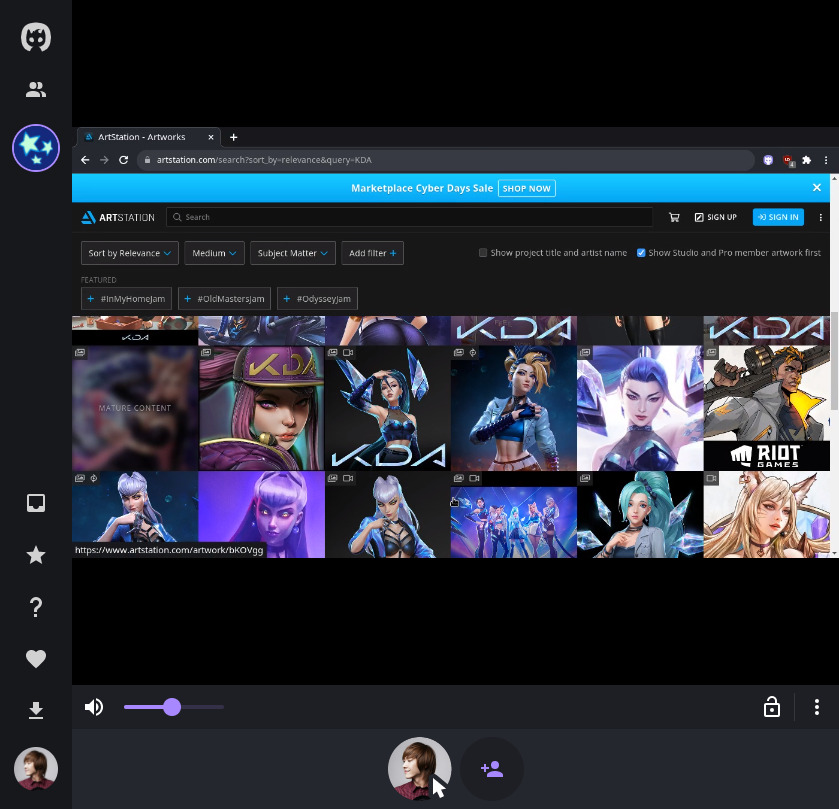Open the room options three-dot menu
The height and width of the screenshot is (809, 839).
[x=817, y=707]
